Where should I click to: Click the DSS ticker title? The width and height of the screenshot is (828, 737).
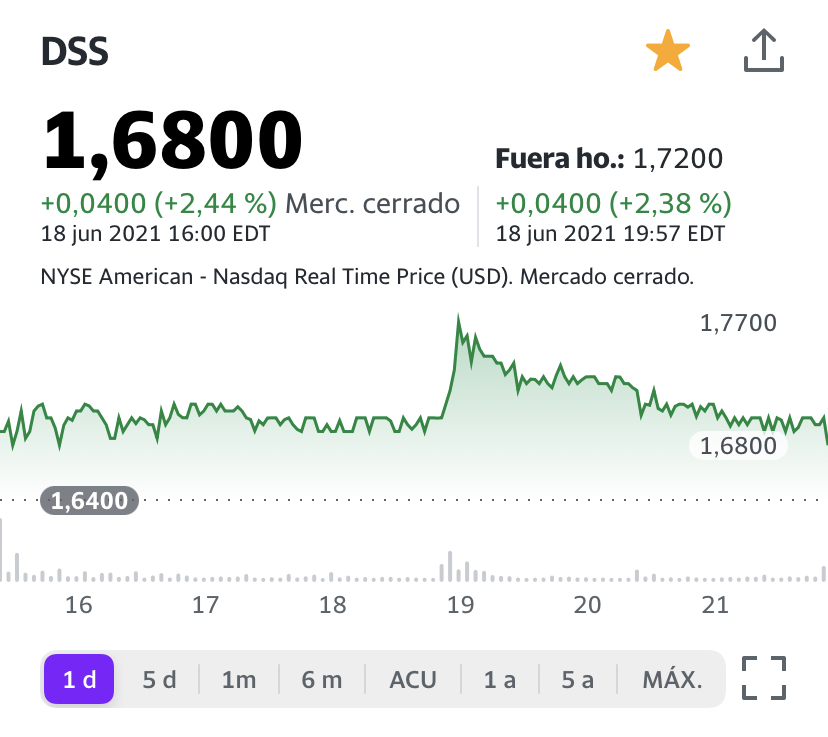tap(74, 51)
